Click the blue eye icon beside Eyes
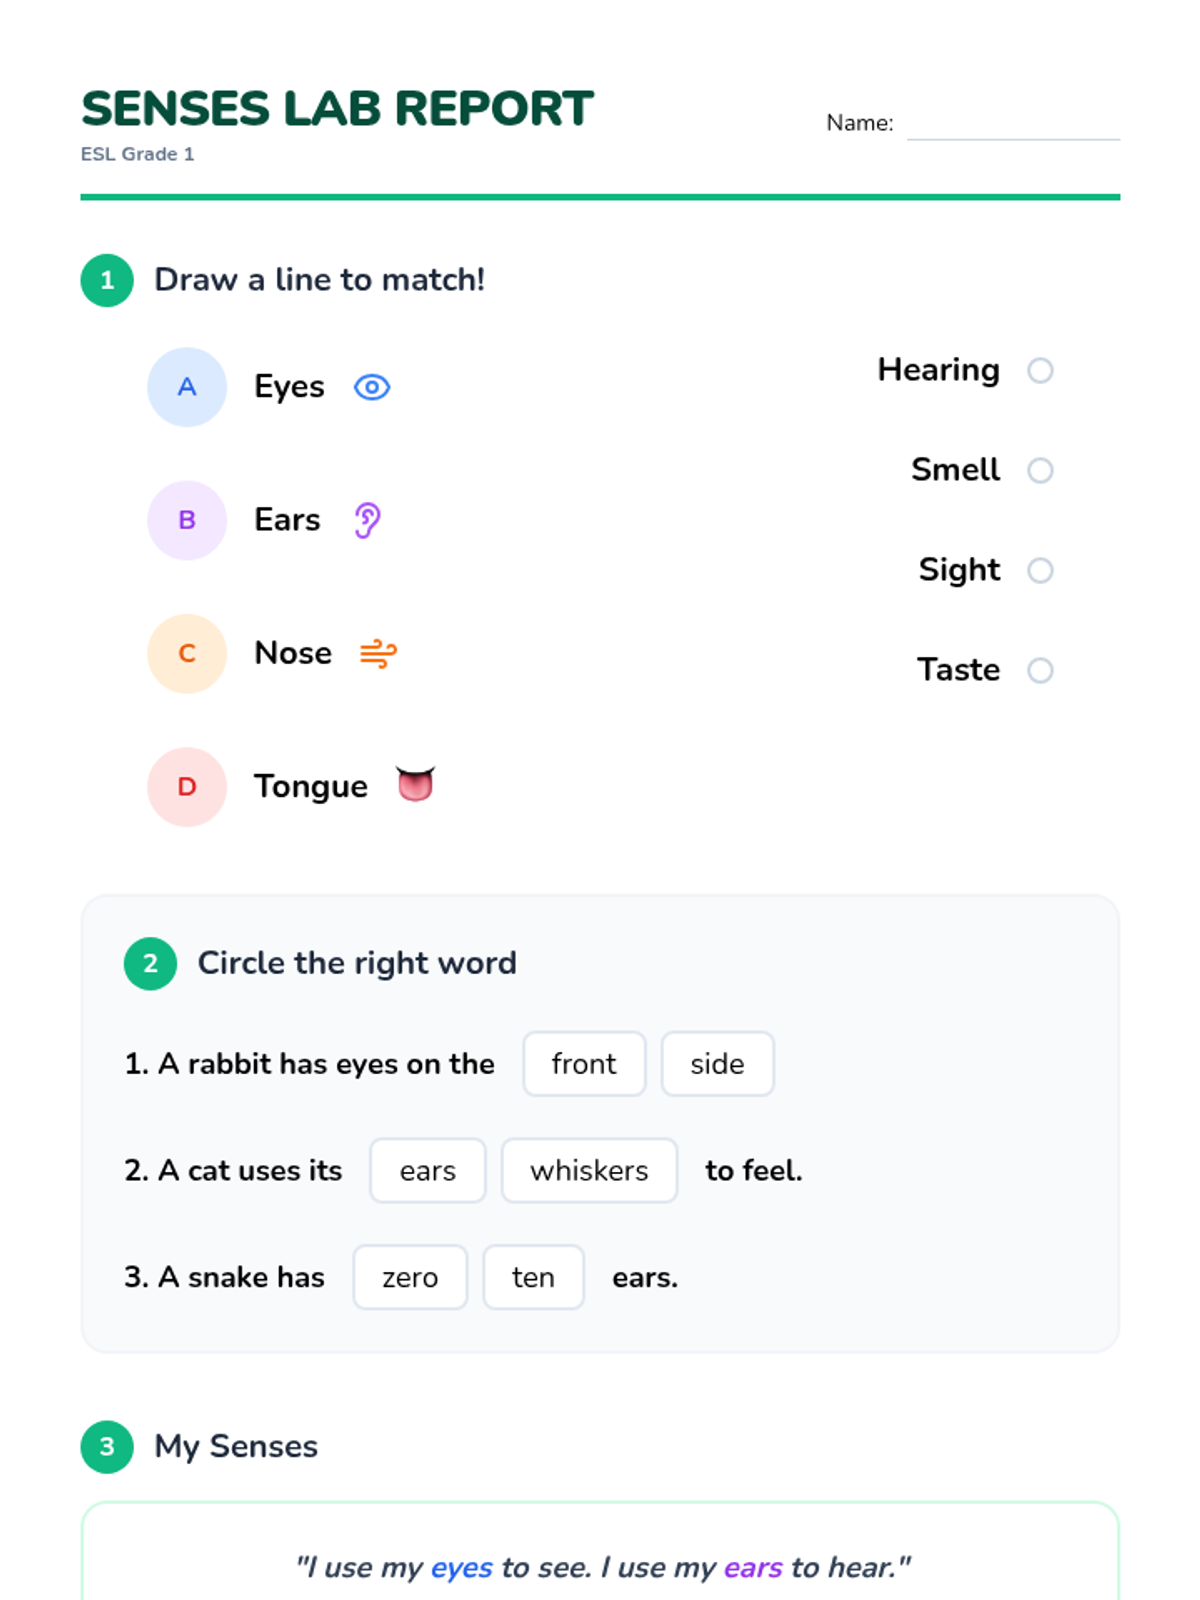 [x=372, y=387]
